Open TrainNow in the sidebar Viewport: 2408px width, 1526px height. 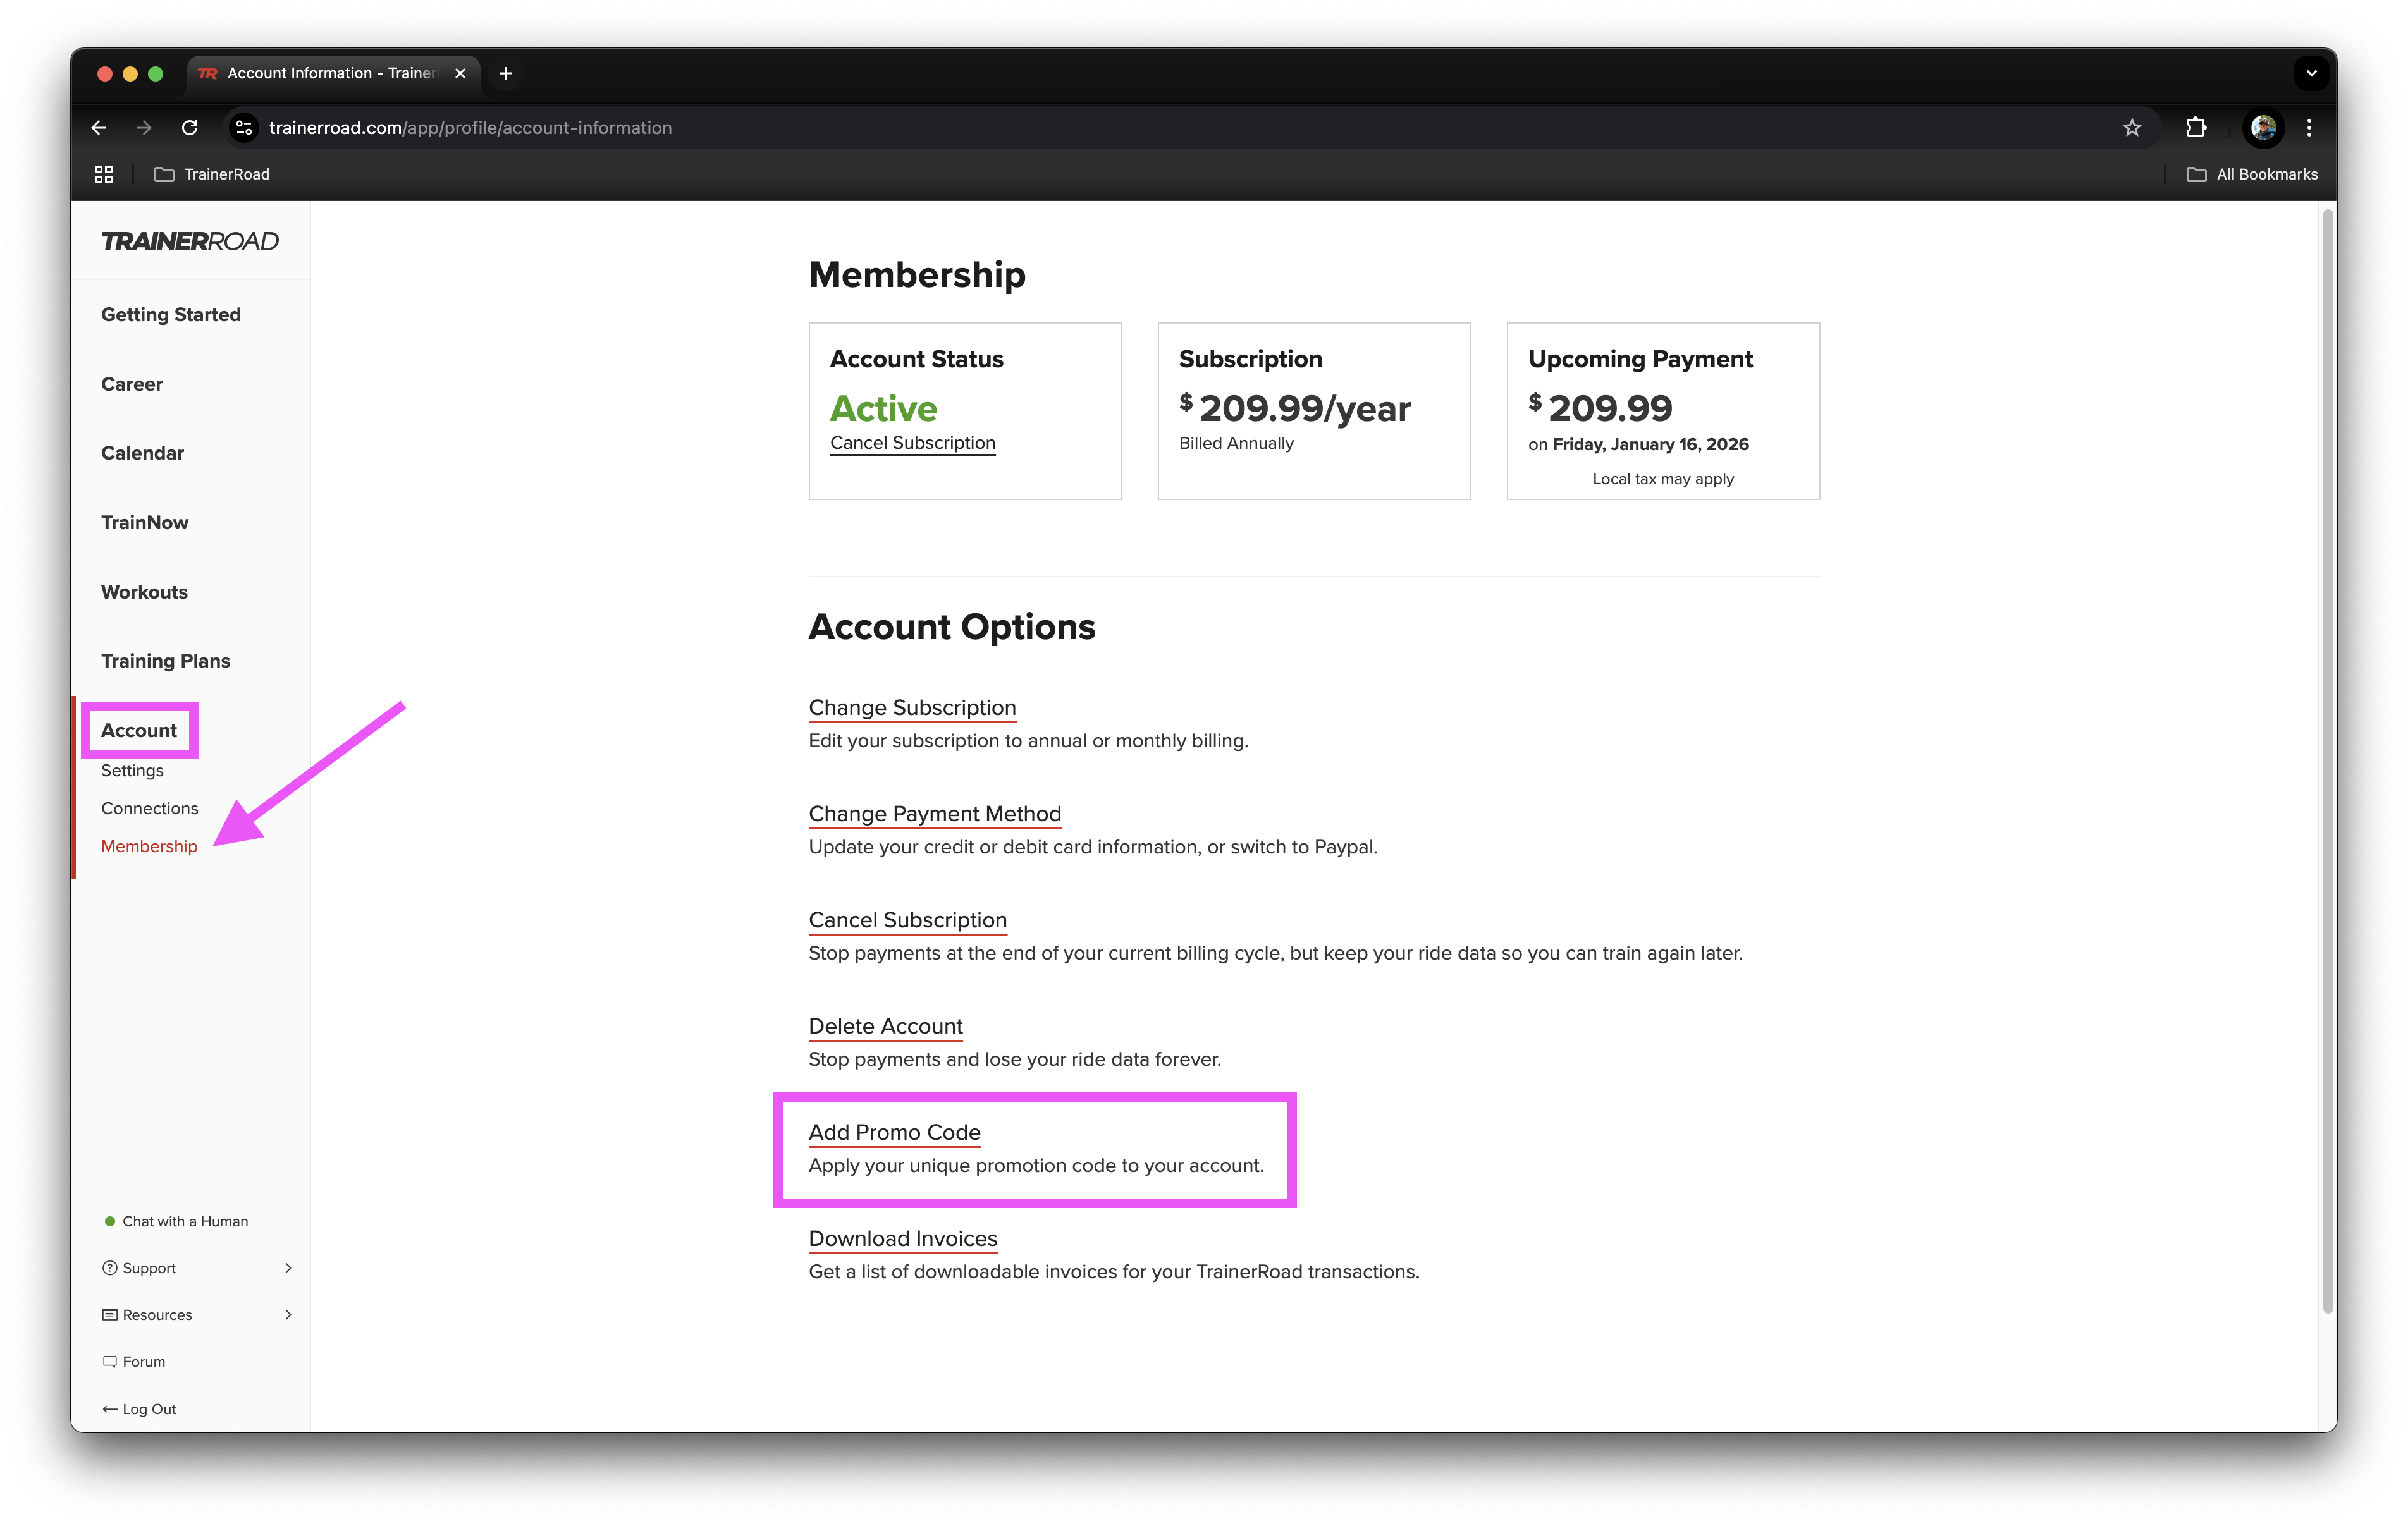point(144,522)
